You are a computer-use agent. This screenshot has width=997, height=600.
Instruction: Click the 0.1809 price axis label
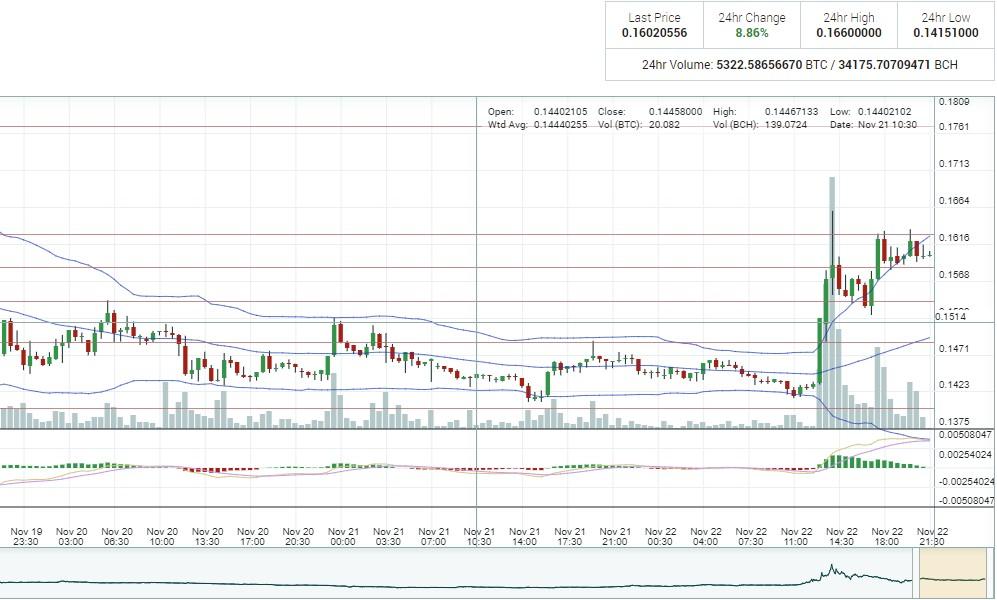pos(953,102)
